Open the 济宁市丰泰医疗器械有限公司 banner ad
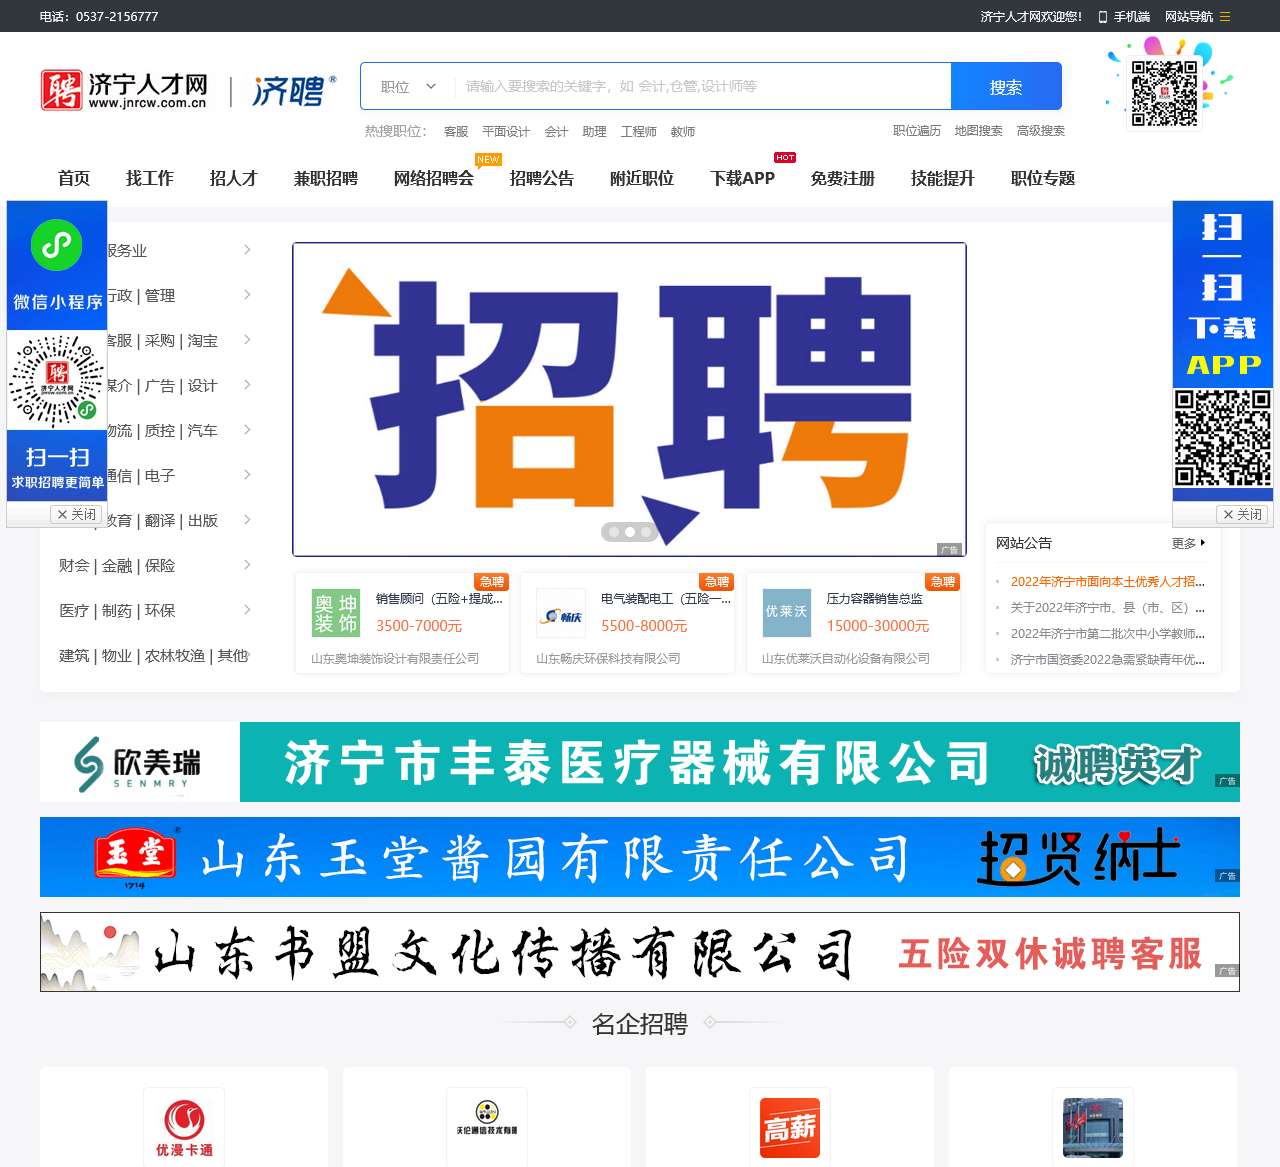1280x1167 pixels. (640, 762)
